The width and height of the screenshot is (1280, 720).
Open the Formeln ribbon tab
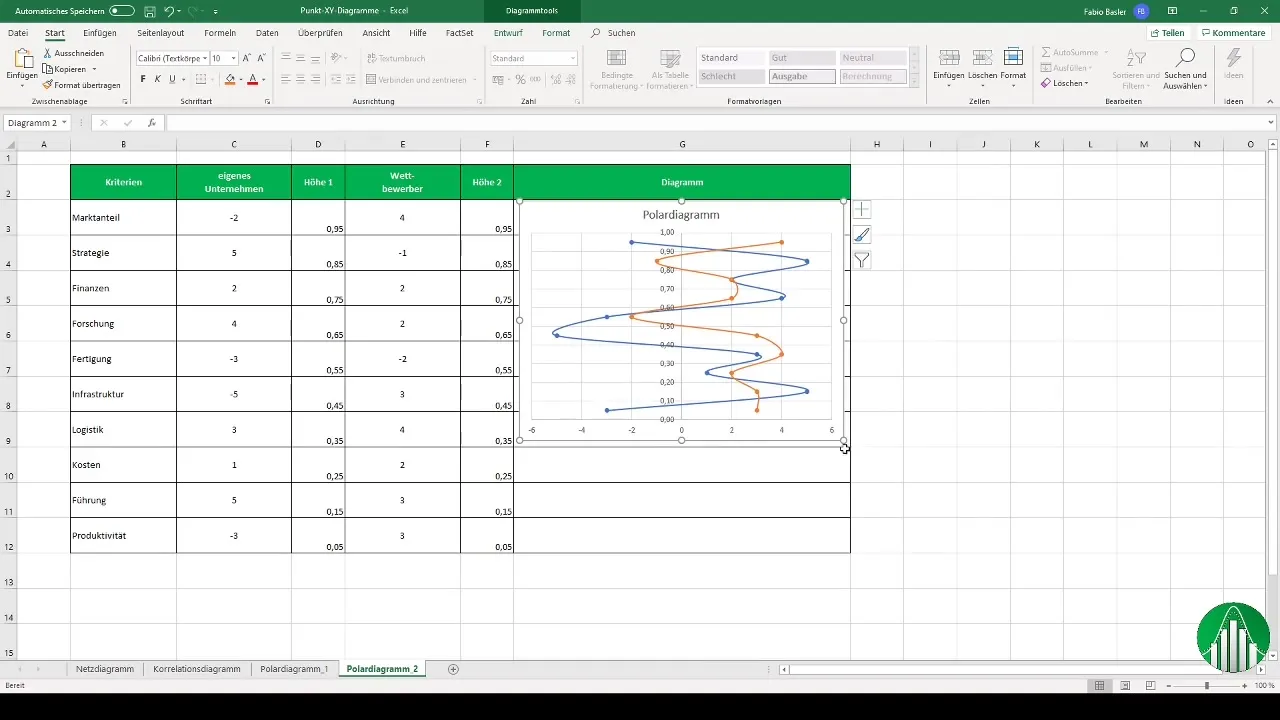(x=220, y=33)
